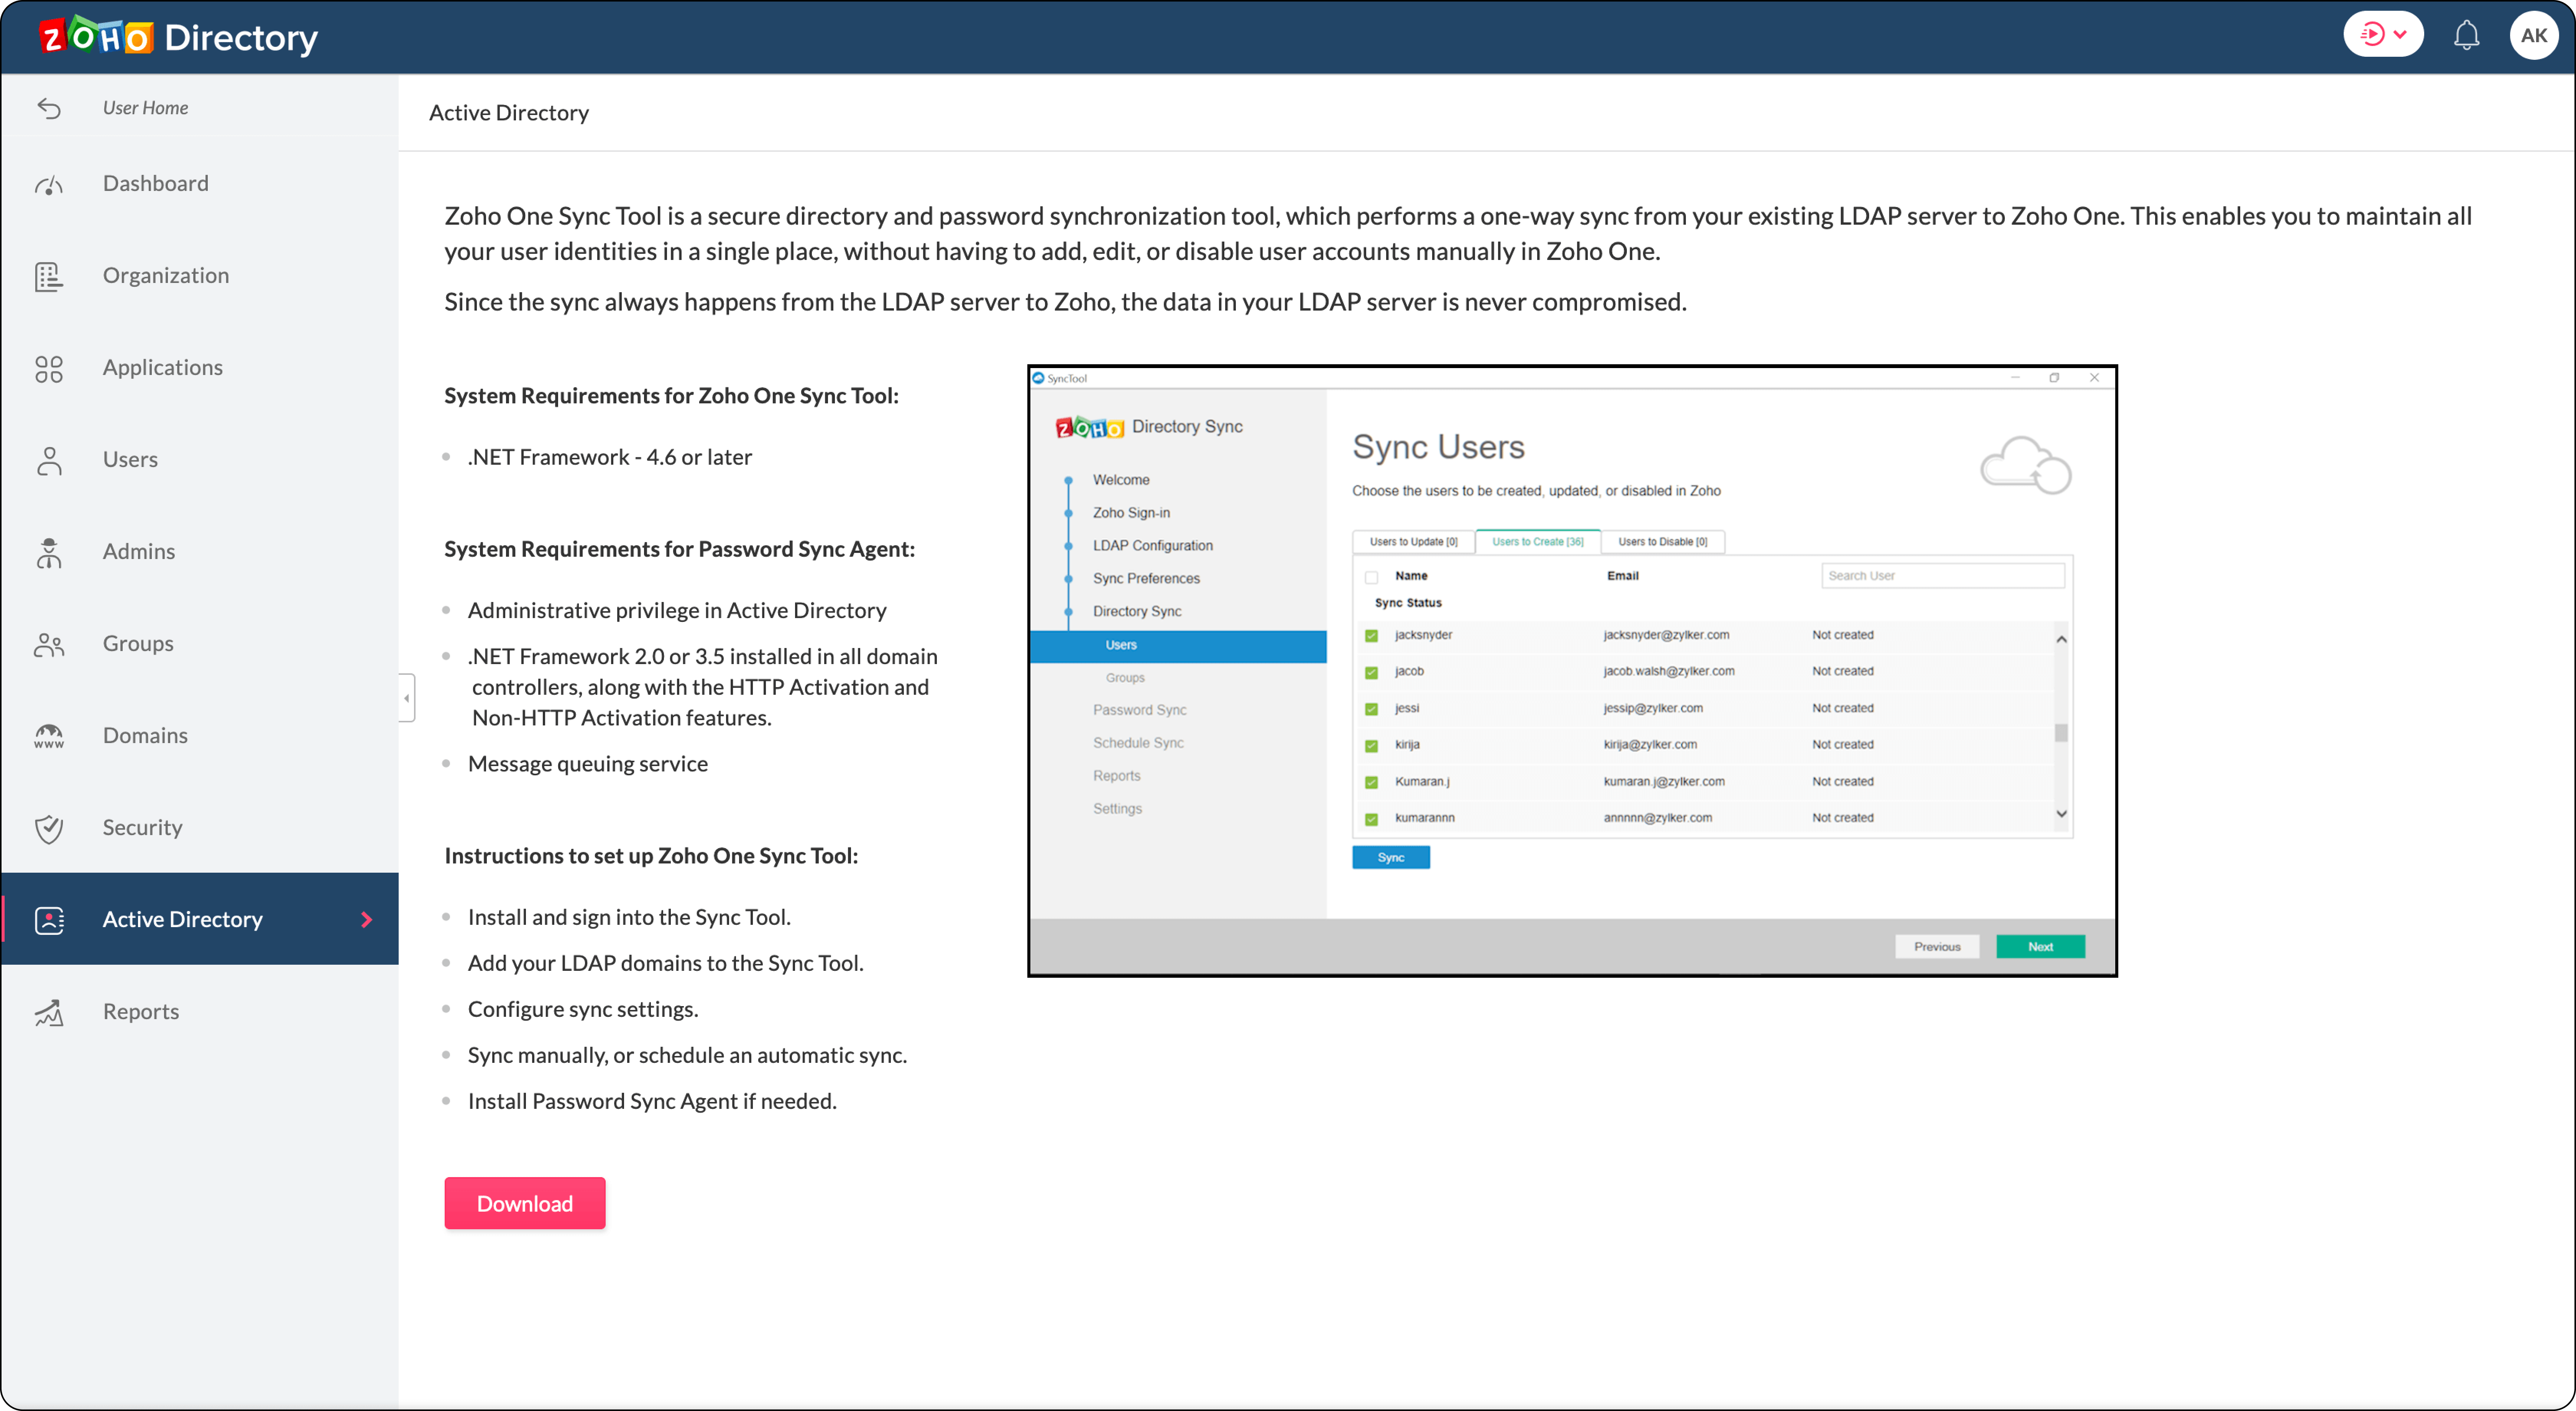Viewport: 2576px width, 1411px height.
Task: Click the user list scroll-down arrow
Action: click(x=2061, y=814)
